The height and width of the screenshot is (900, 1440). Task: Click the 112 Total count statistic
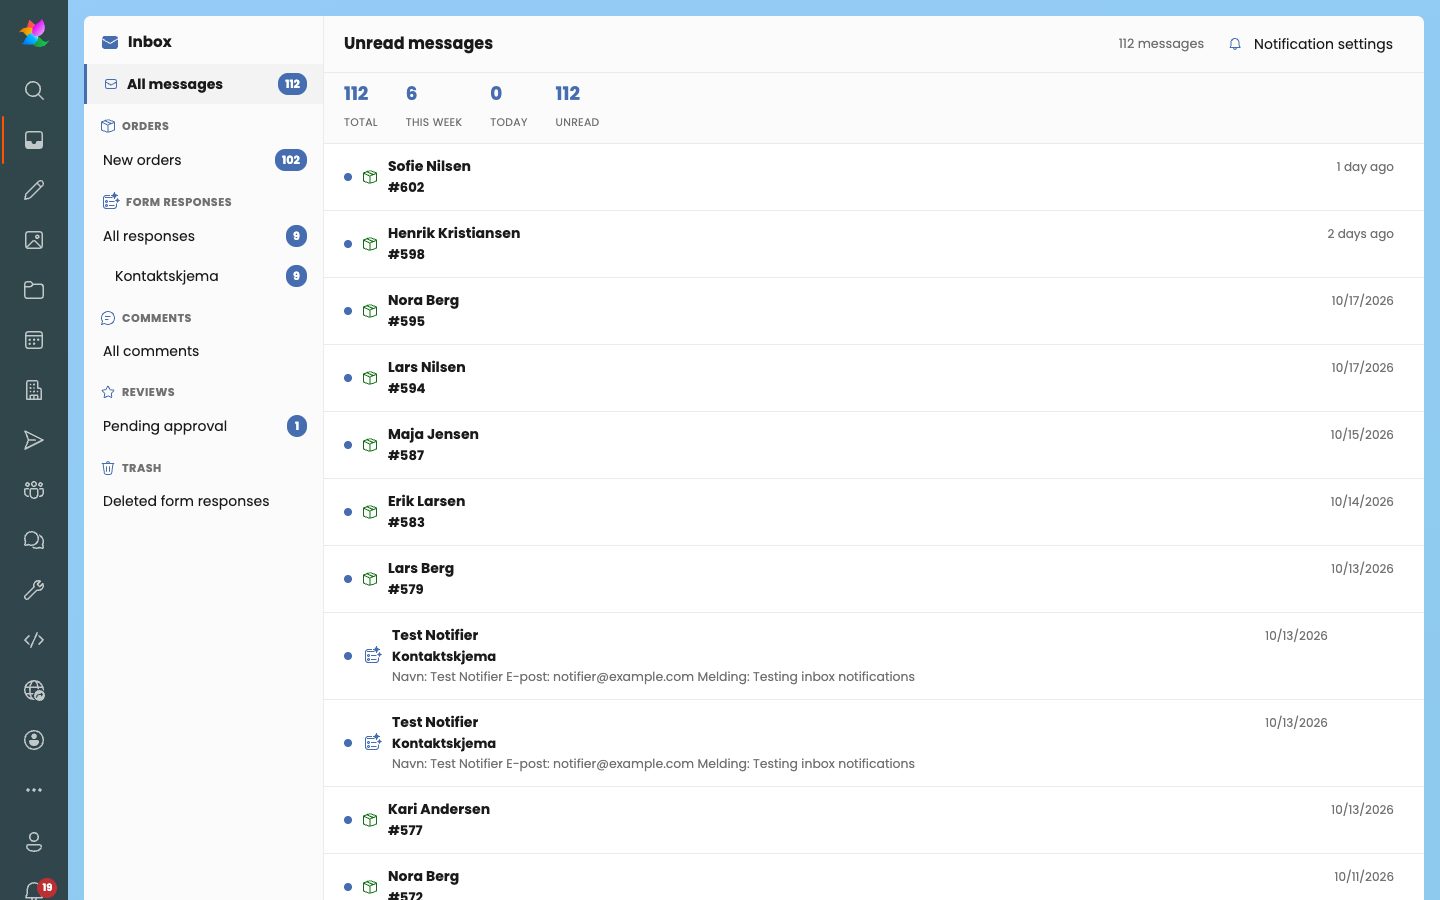[x=361, y=106]
